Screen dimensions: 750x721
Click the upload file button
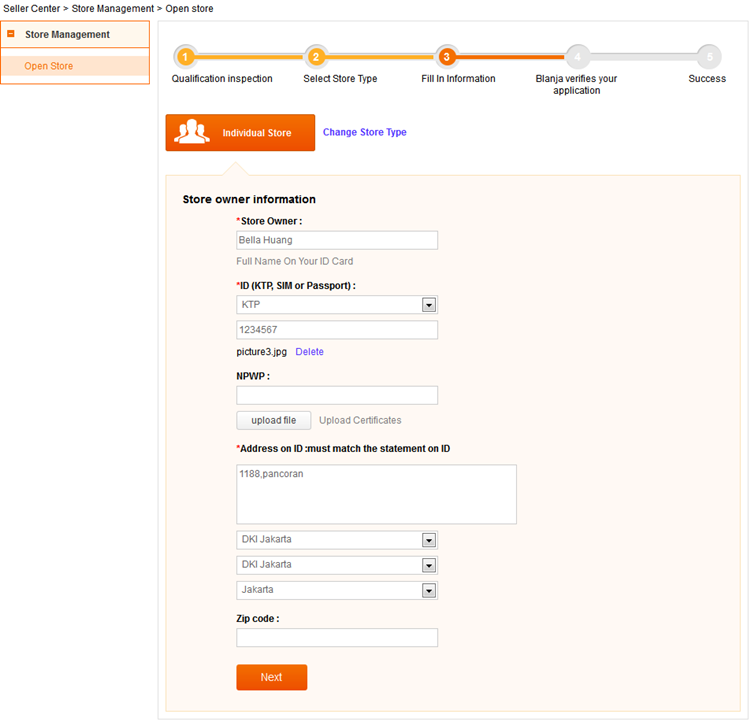click(274, 420)
